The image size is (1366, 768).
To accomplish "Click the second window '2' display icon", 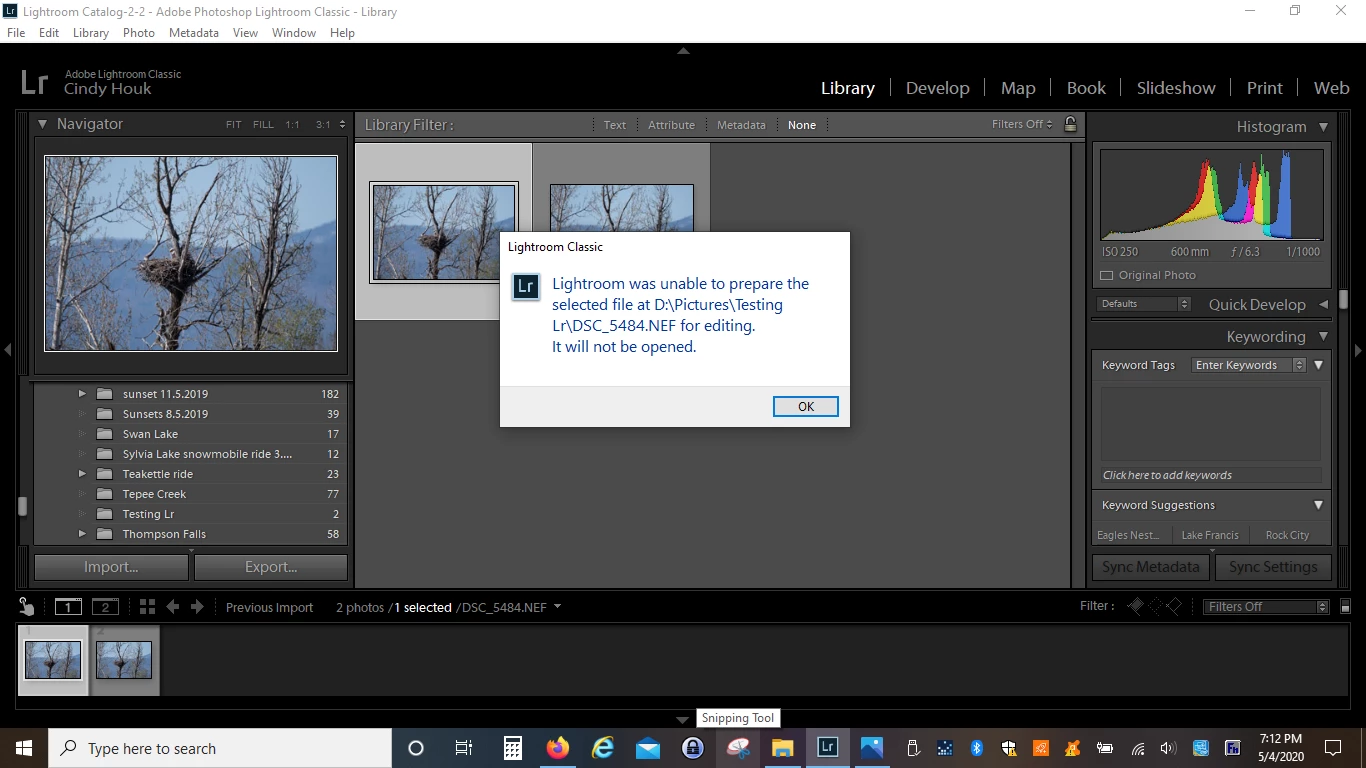I will pos(105,607).
